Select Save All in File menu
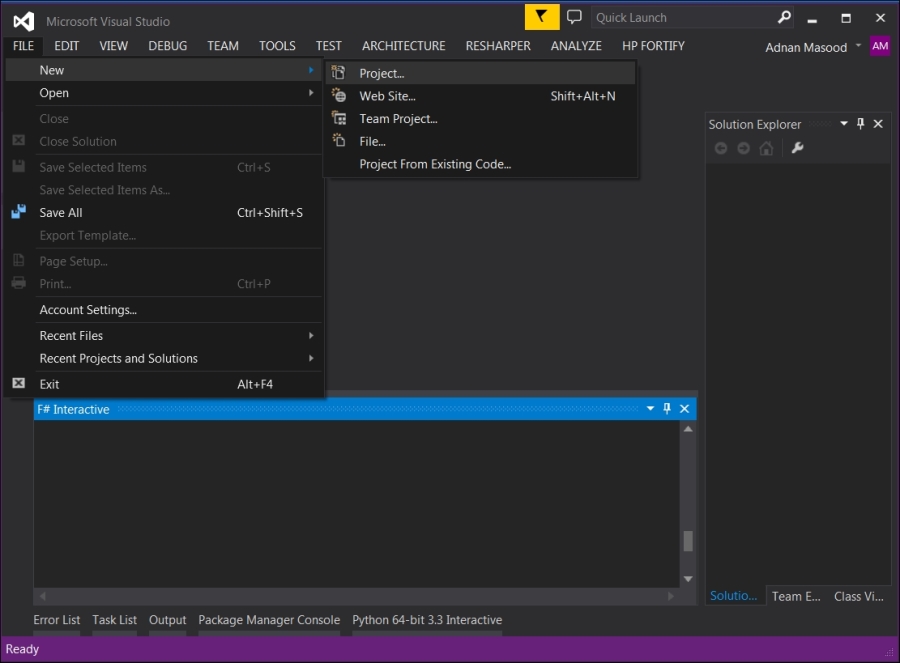This screenshot has width=900, height=663. coord(164,212)
